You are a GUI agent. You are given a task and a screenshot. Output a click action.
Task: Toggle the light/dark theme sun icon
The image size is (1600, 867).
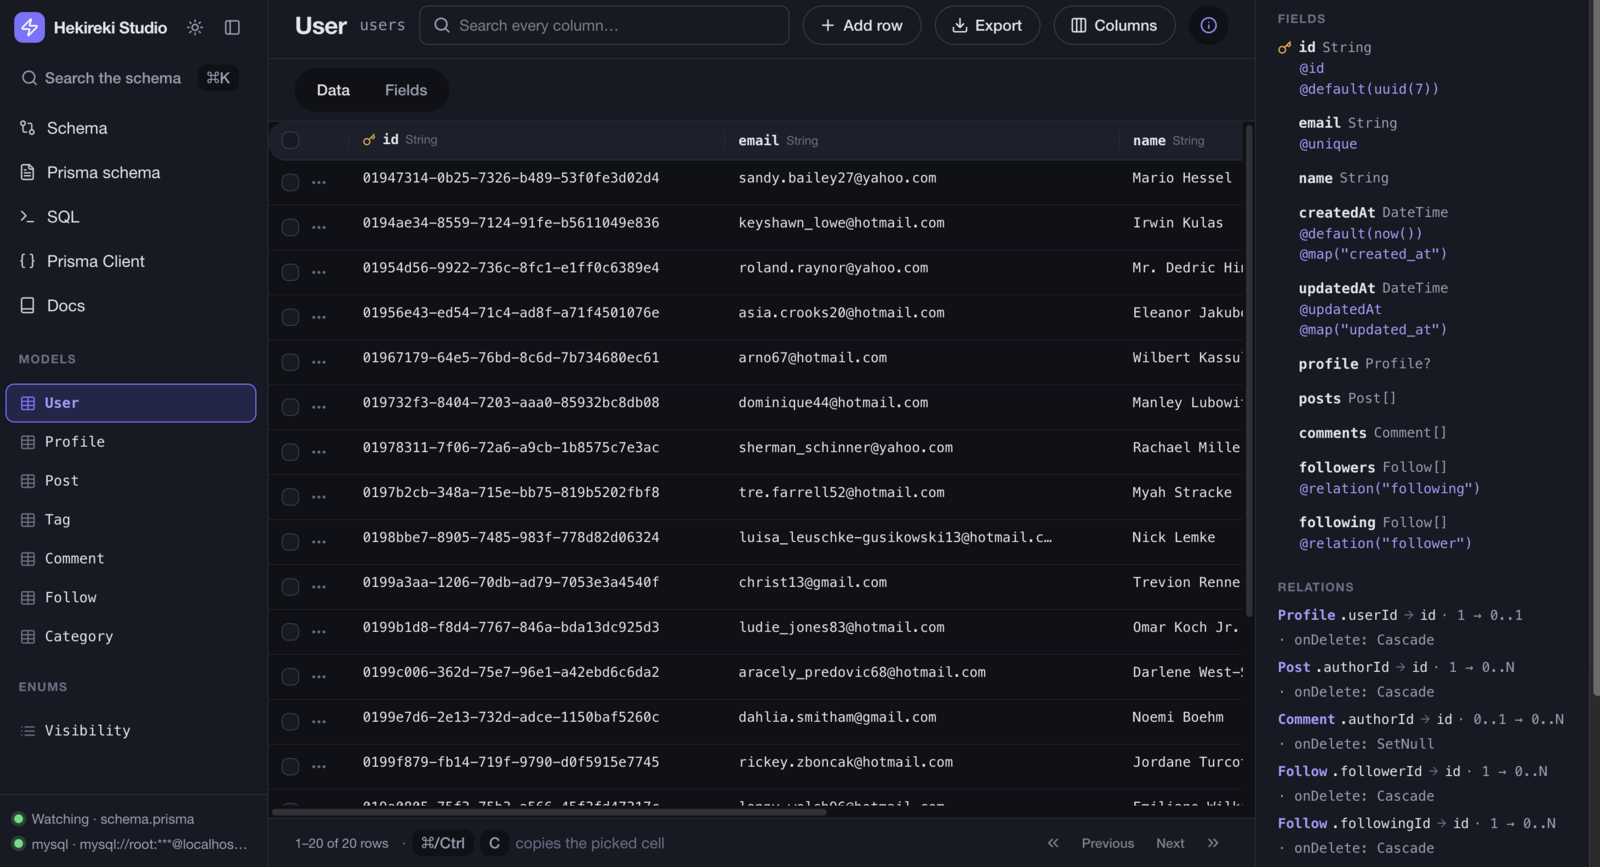(195, 27)
